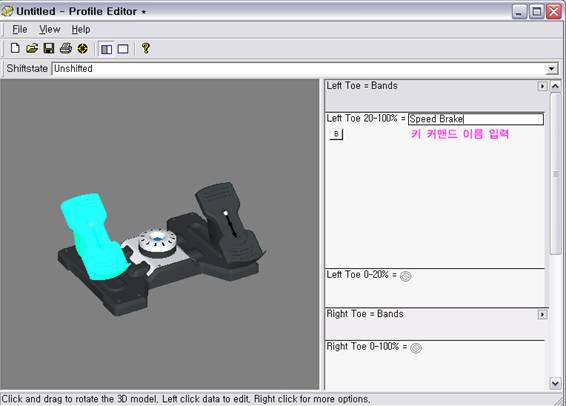Open a profile with the folder icon

click(32, 48)
